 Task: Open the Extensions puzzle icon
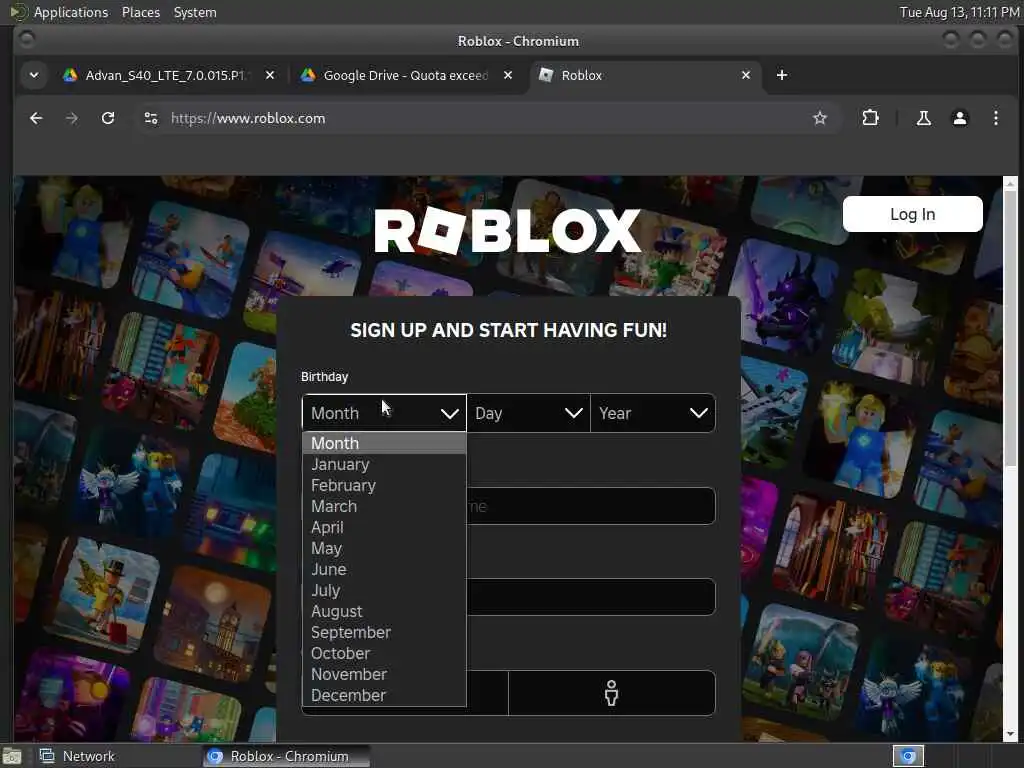click(870, 118)
